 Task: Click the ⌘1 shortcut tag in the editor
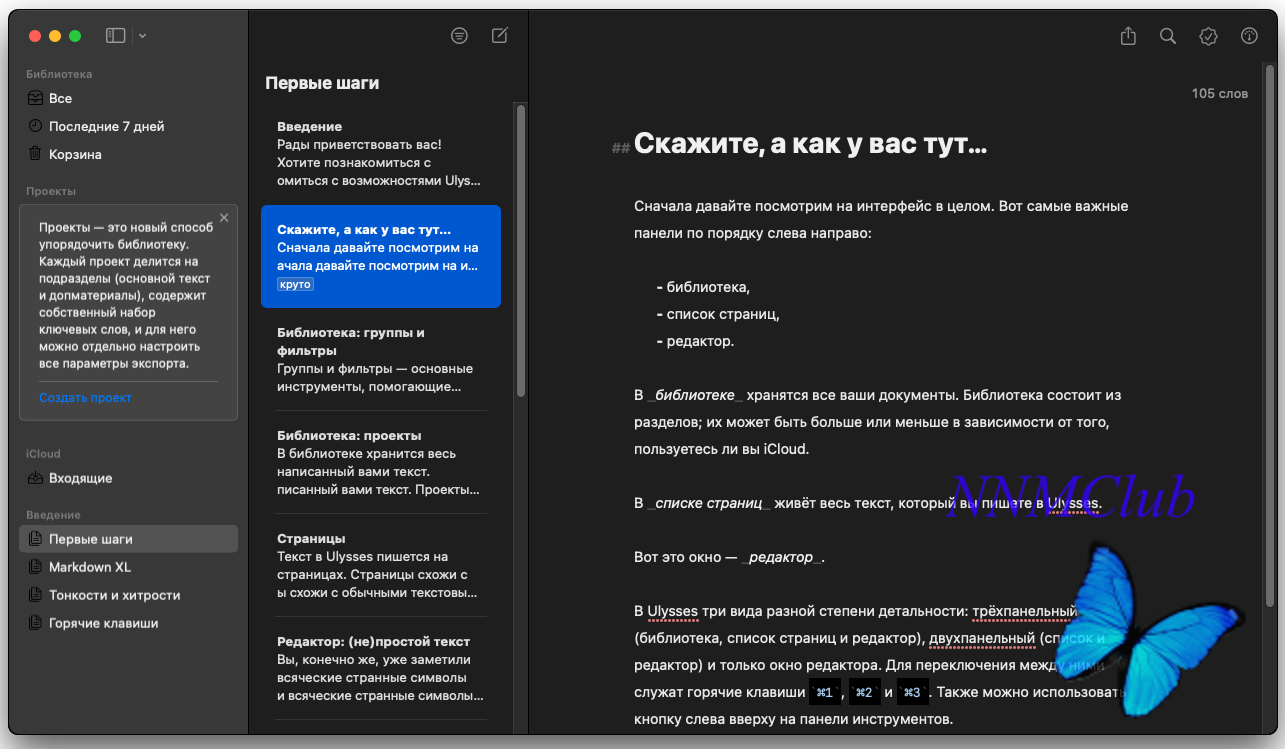coord(825,692)
